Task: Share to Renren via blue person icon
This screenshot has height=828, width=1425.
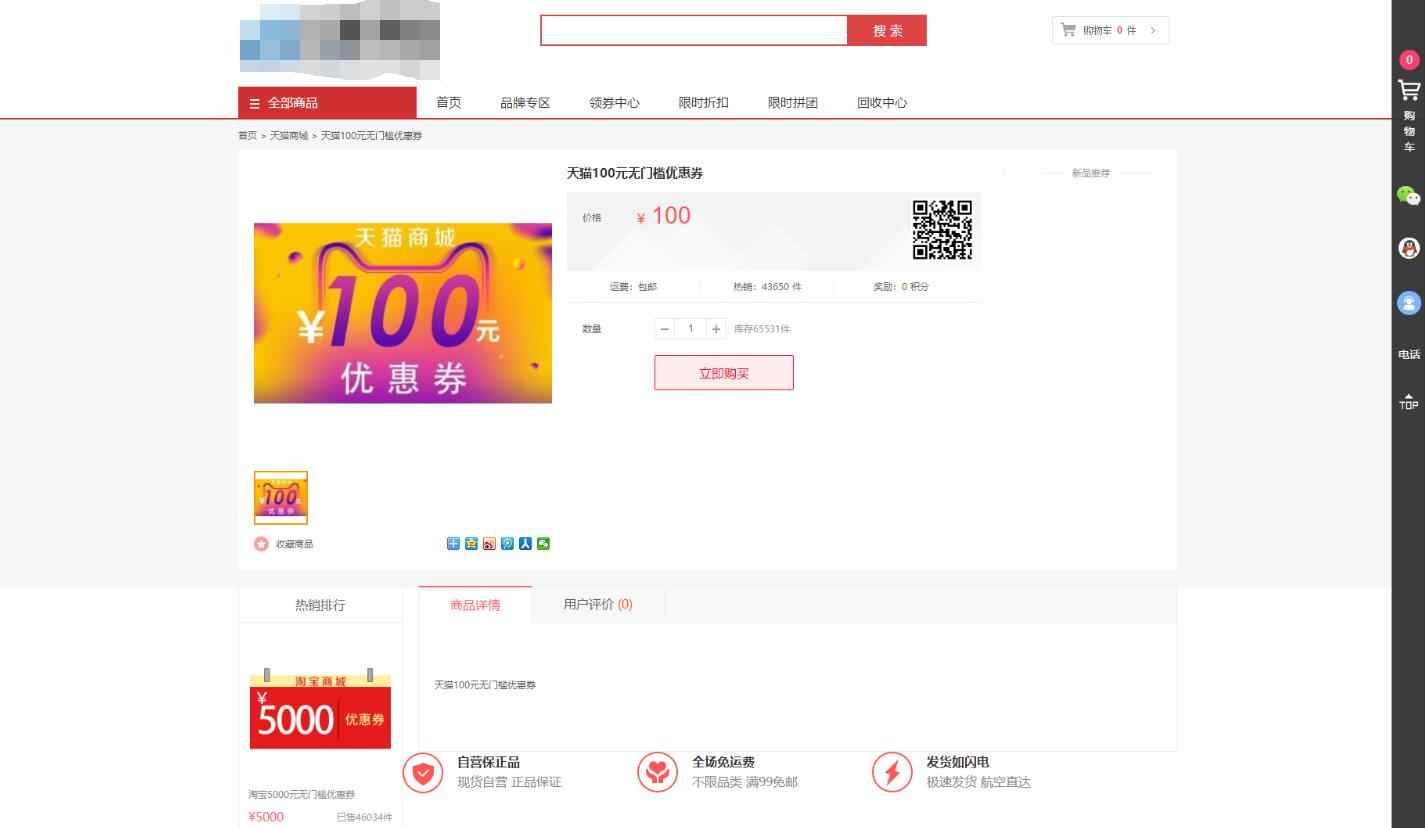Action: [526, 544]
